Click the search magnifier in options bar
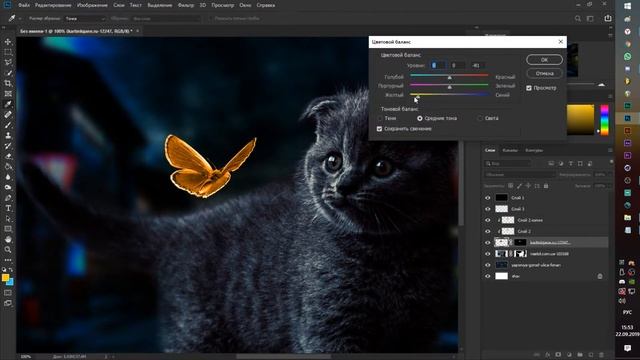The width and height of the screenshot is (640, 360). pyautogui.click(x=578, y=18)
